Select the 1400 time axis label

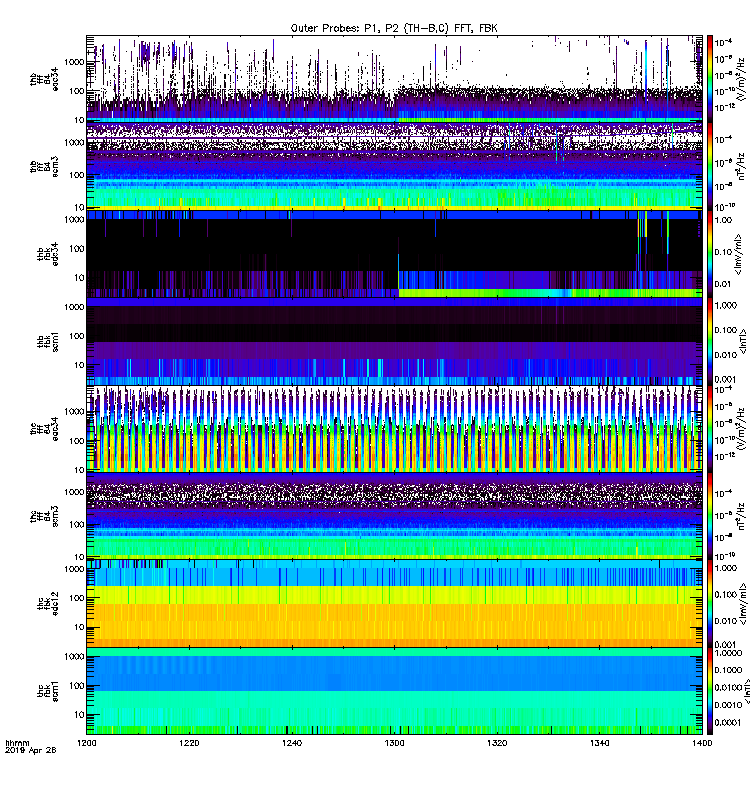tap(702, 743)
